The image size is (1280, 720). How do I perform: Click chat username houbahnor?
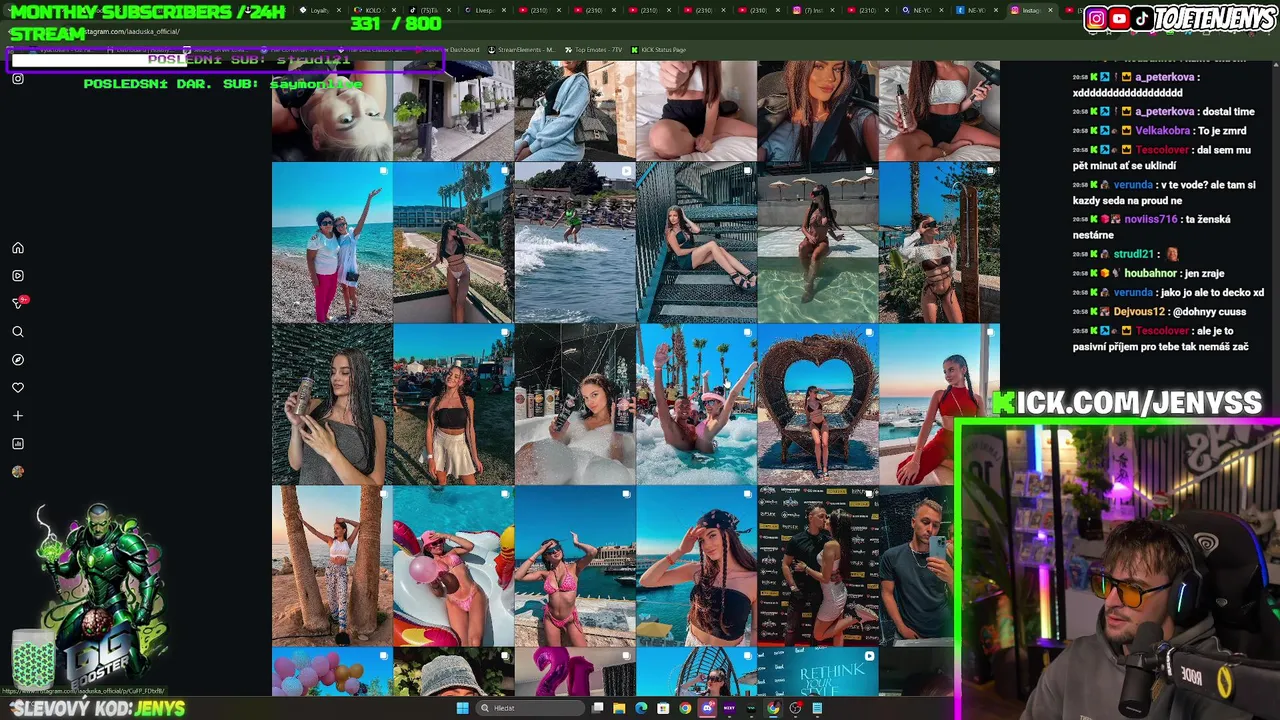point(1149,273)
